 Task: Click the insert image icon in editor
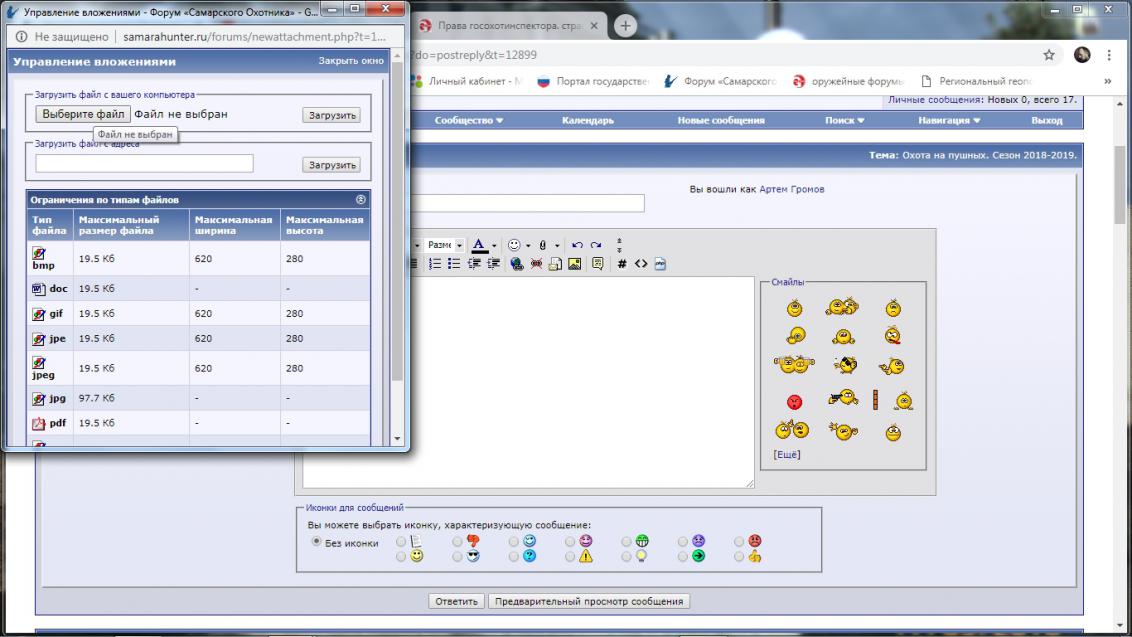coord(575,264)
